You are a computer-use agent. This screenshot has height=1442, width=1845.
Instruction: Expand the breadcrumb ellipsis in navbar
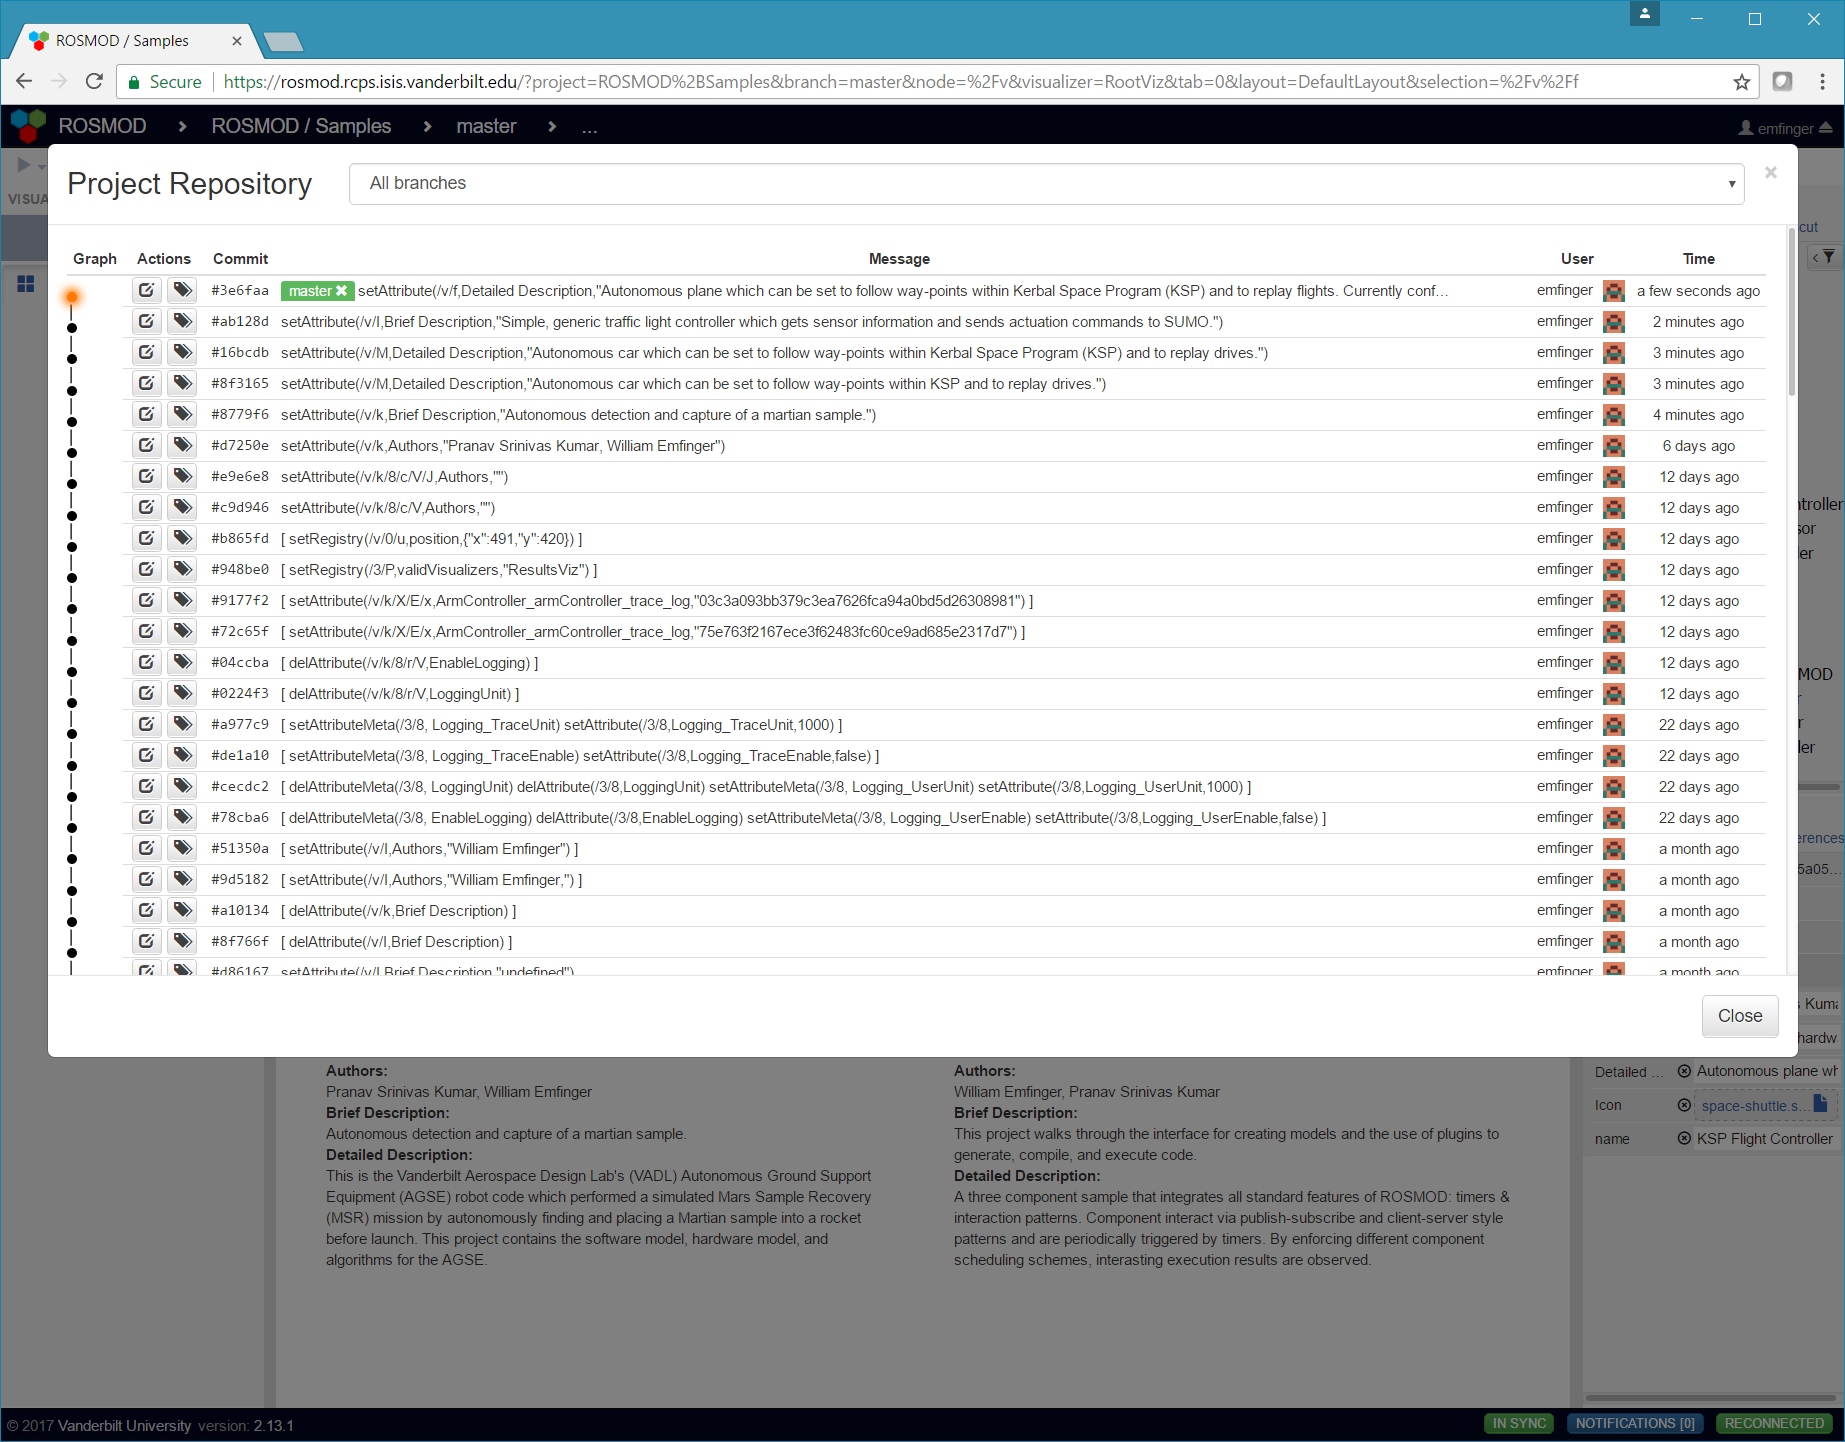(x=589, y=127)
